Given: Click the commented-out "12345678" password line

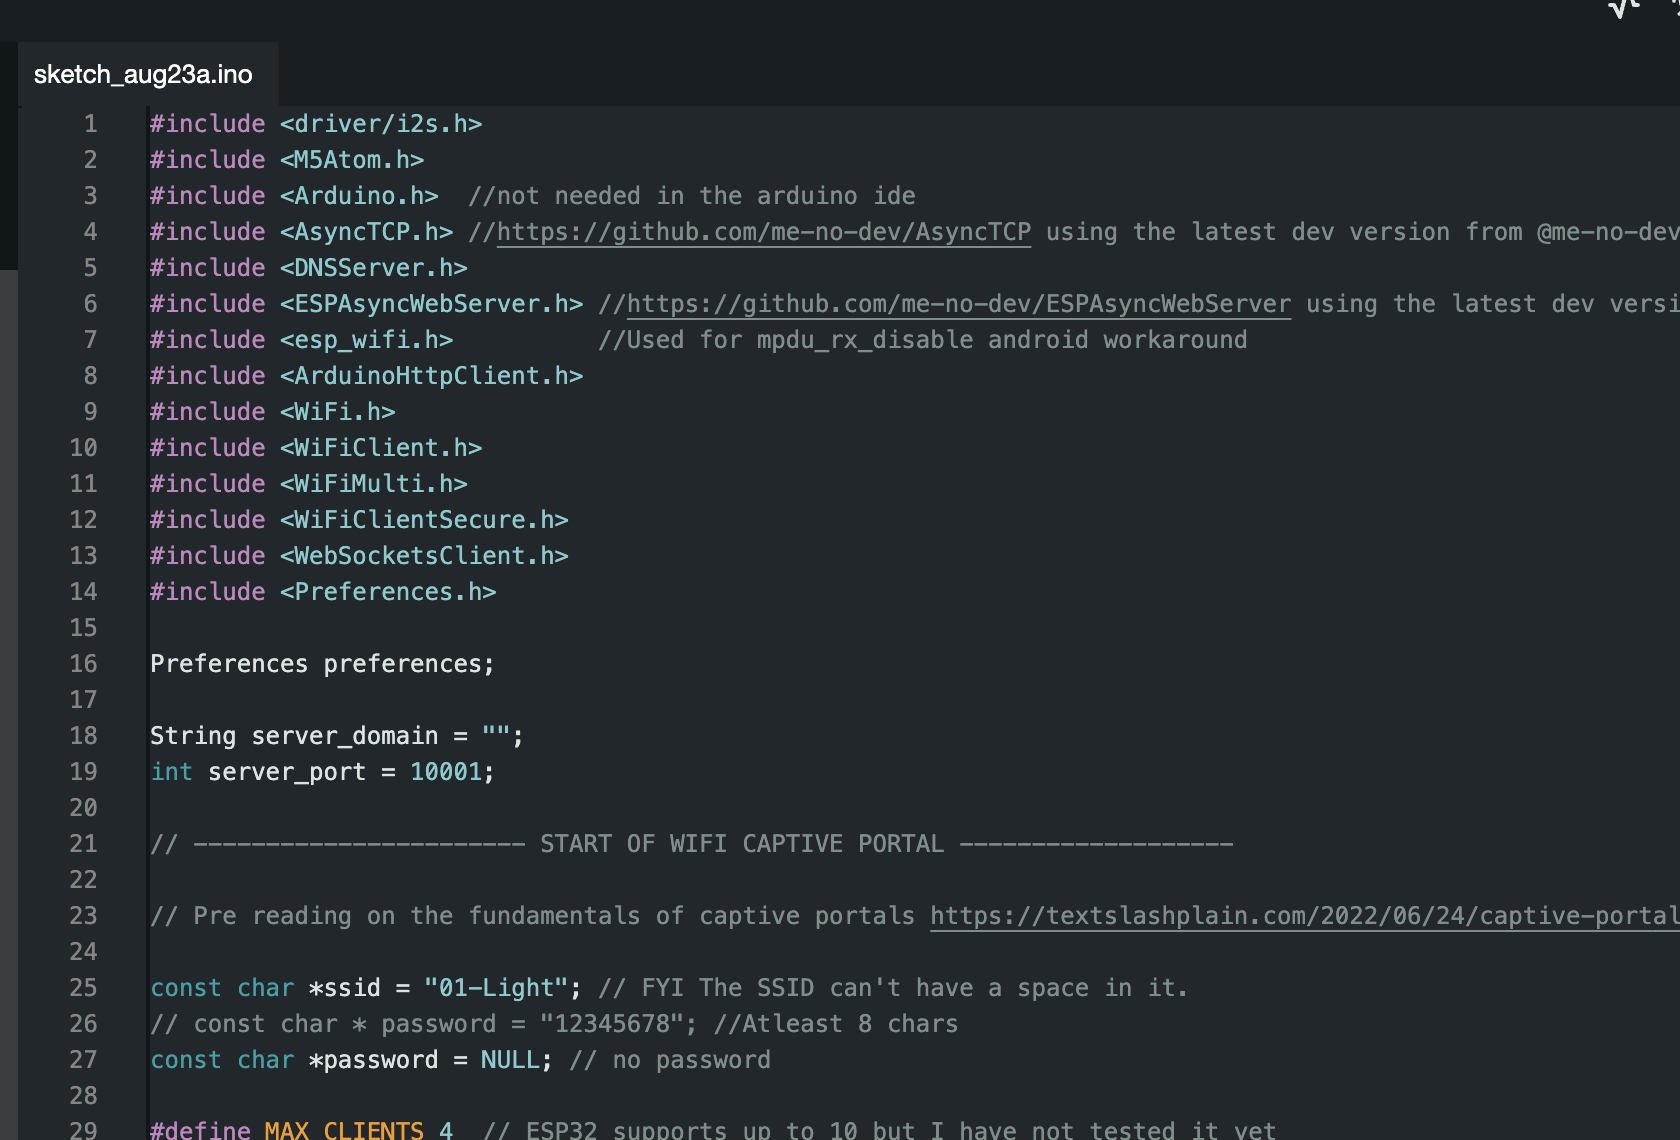Looking at the screenshot, I should click(x=553, y=1024).
